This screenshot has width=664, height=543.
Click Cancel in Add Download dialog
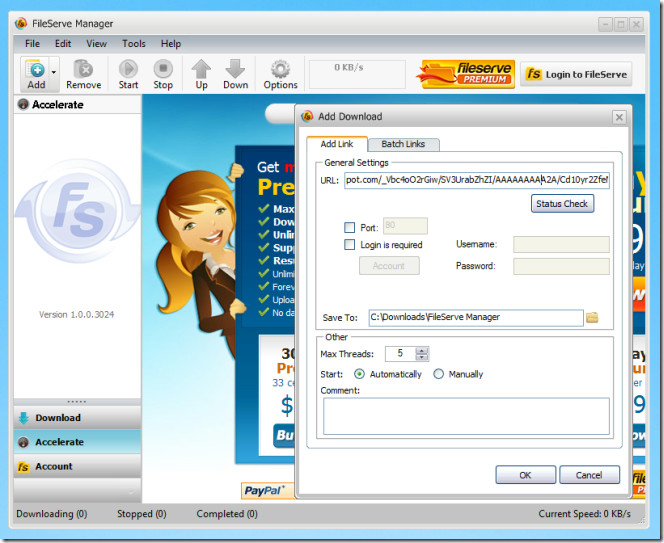(x=589, y=475)
